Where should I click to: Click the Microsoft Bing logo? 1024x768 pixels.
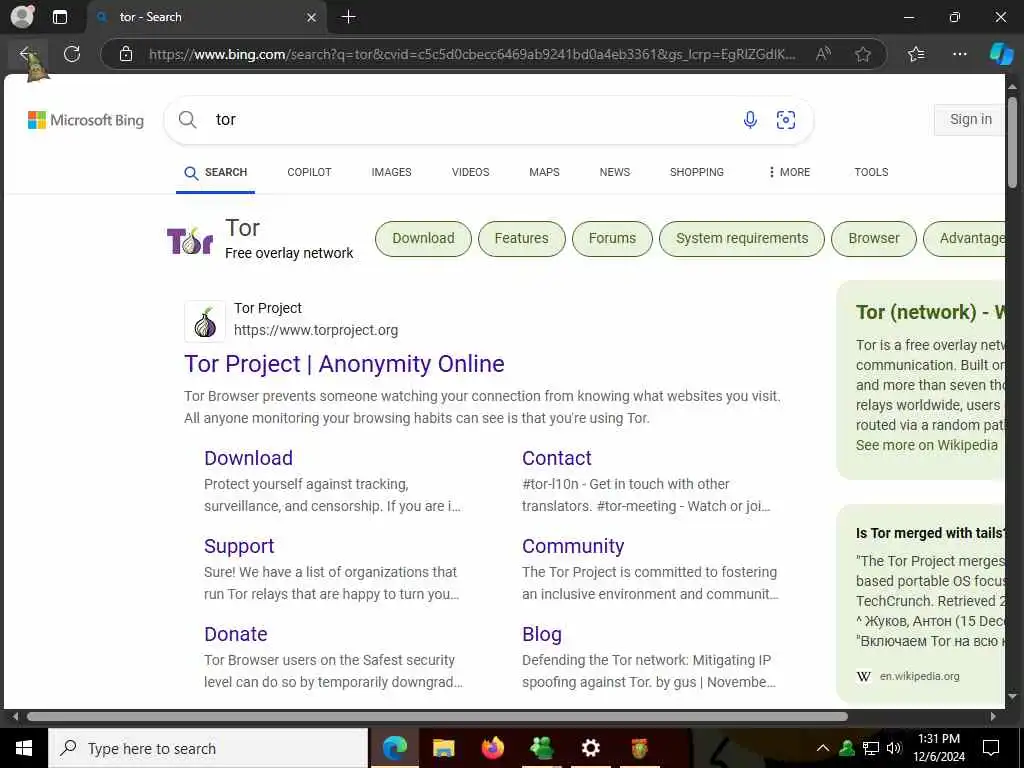click(86, 120)
